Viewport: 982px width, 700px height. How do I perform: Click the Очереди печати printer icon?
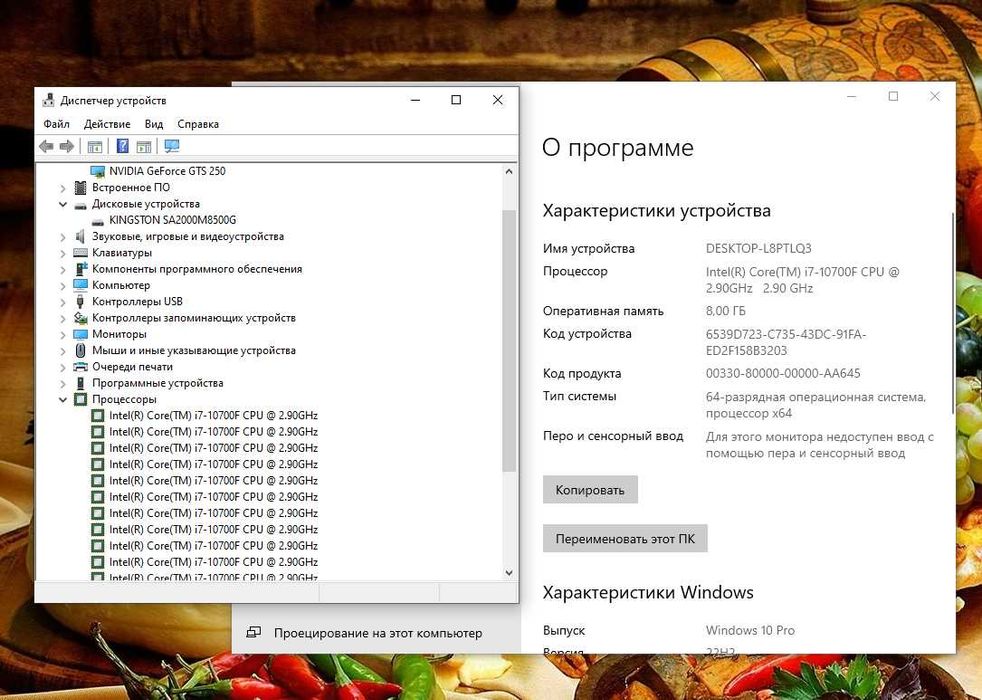pyautogui.click(x=80, y=367)
